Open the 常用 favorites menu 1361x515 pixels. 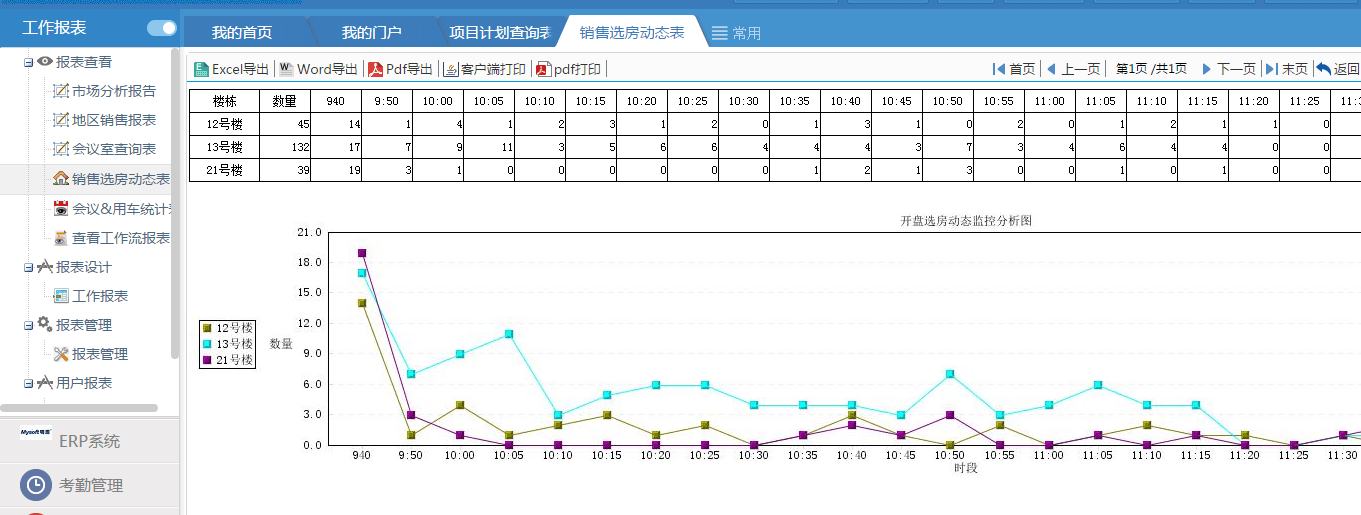[736, 33]
